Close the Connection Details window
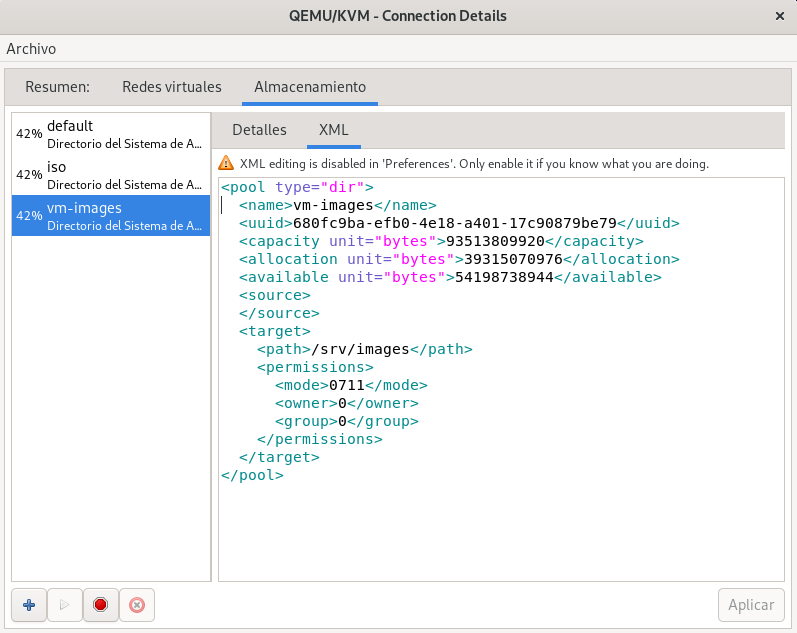 (x=780, y=16)
